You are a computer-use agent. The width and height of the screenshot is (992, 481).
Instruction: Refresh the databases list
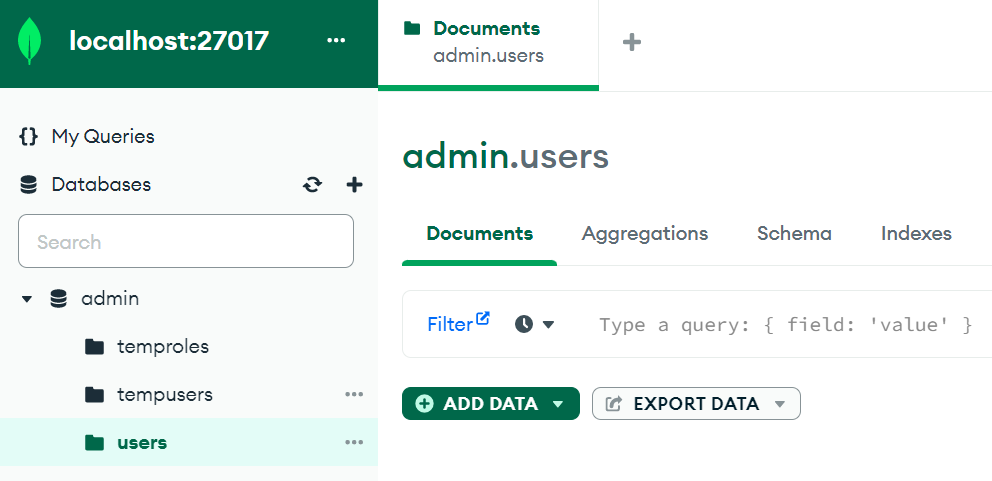tap(313, 185)
